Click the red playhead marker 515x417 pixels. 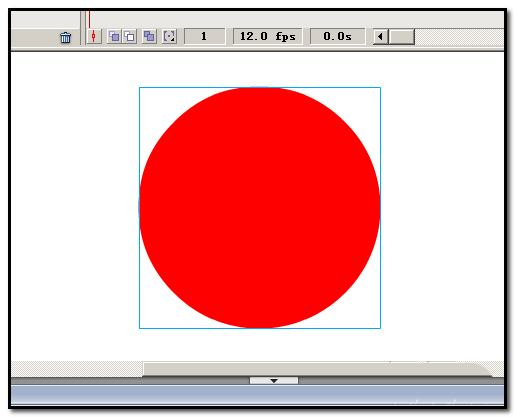[x=89, y=20]
